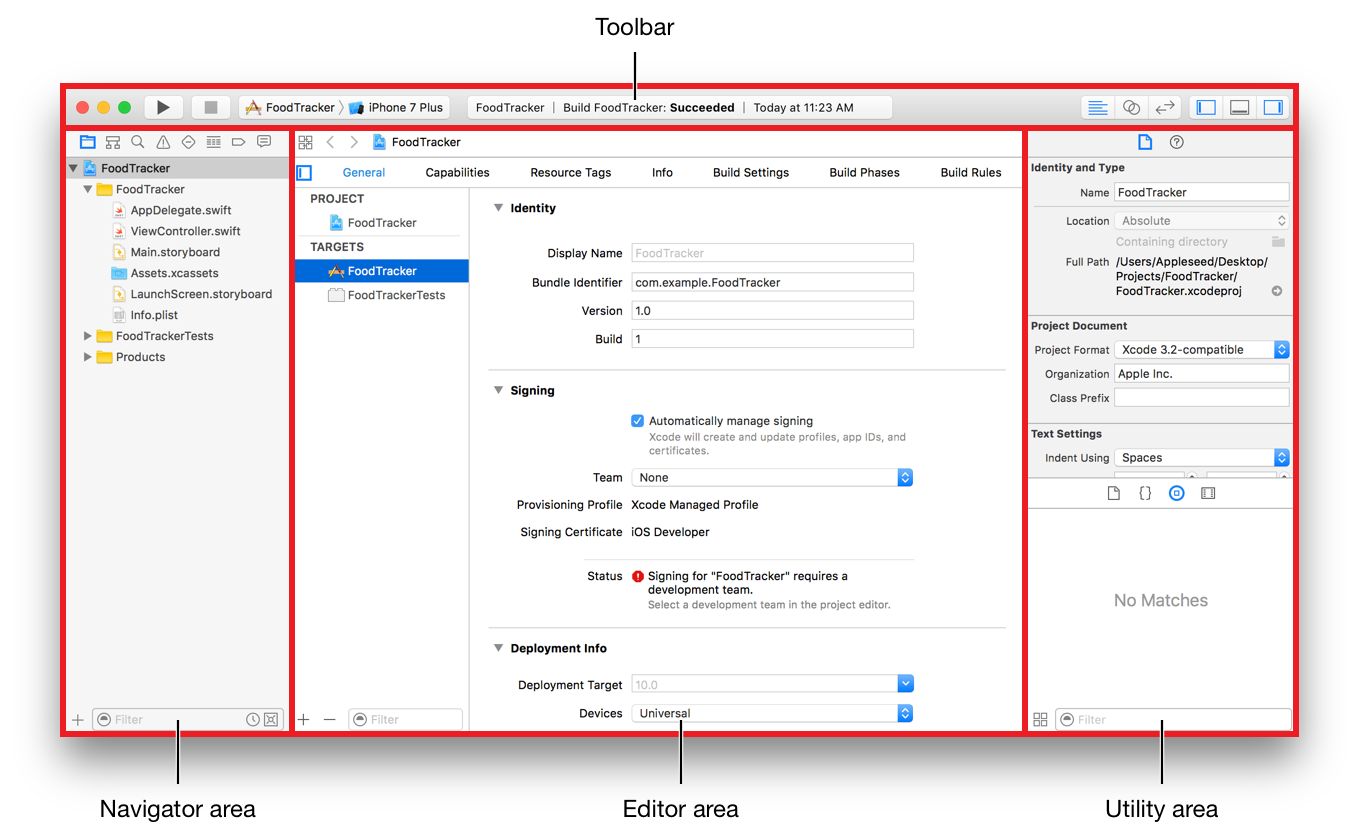1360x836 pixels.
Task: Open the Project Format dropdown
Action: 1202,350
